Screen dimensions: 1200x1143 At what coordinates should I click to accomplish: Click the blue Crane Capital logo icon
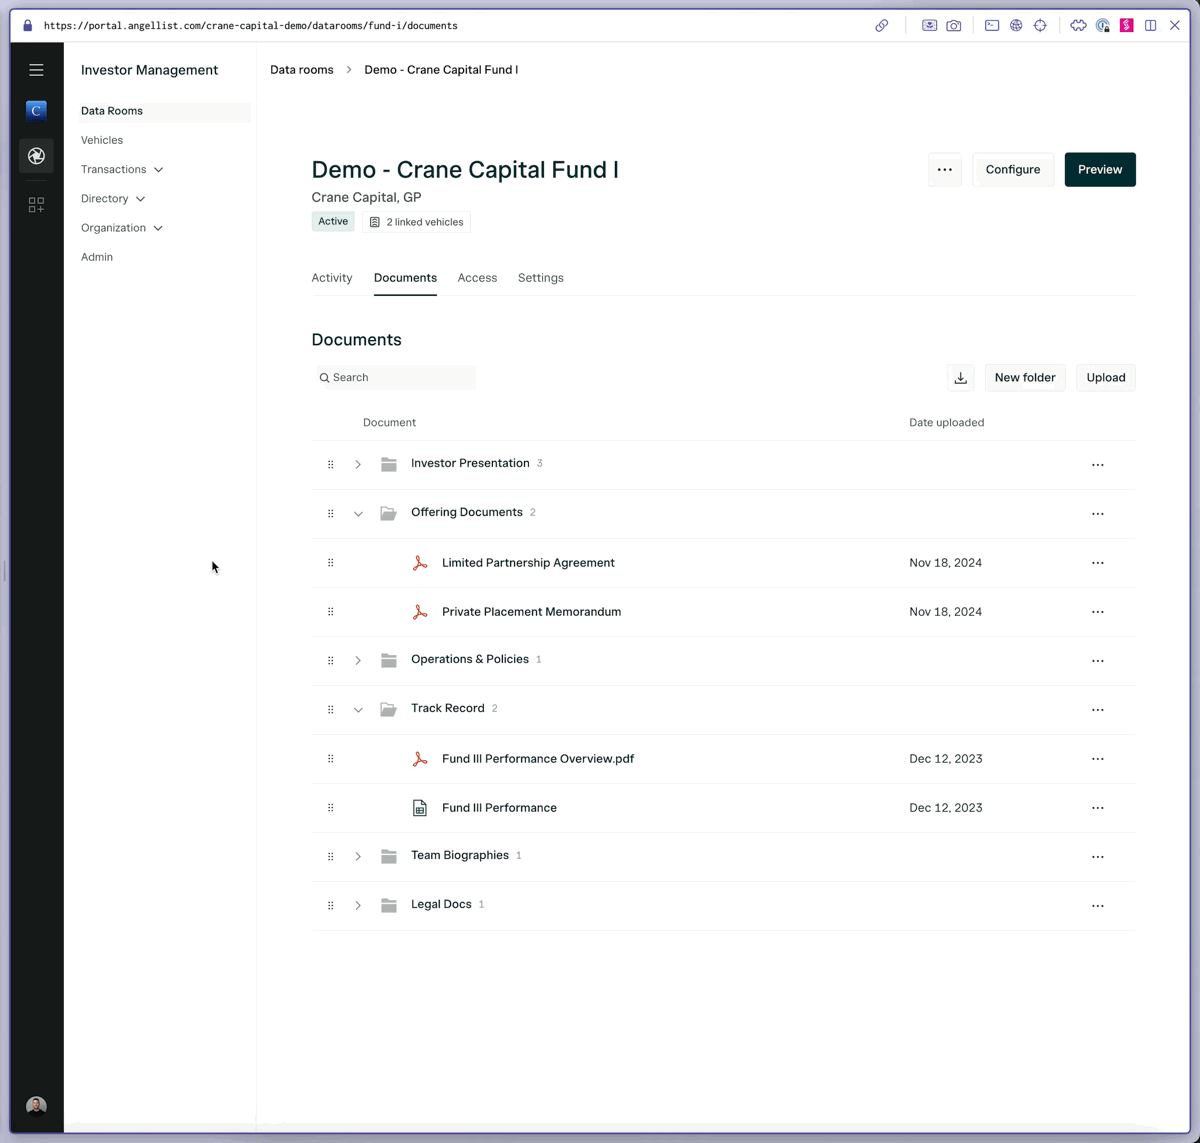(36, 111)
